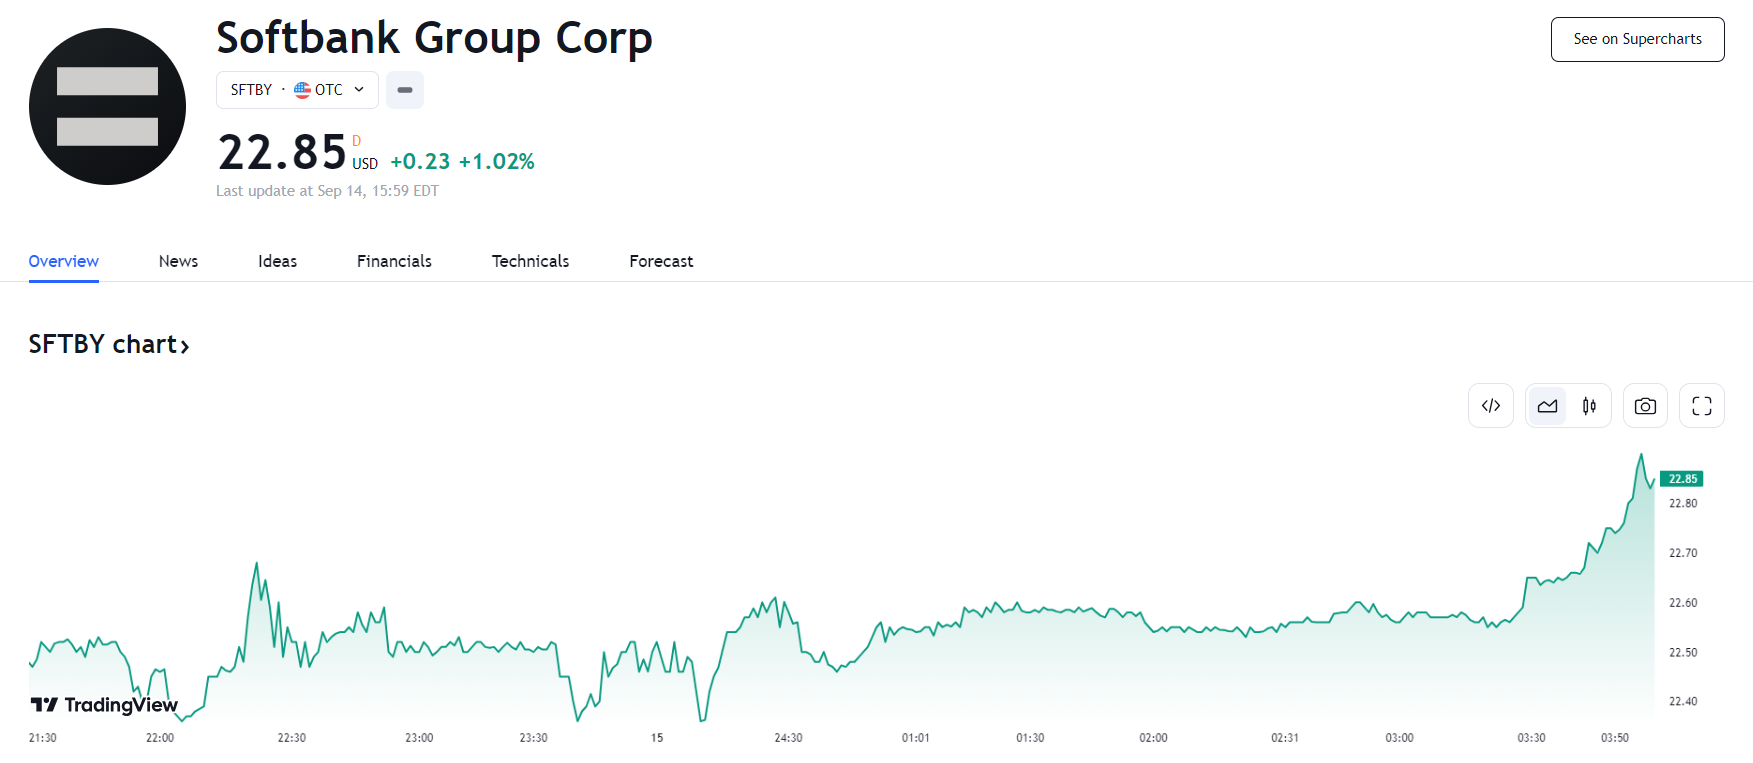Click the minus status badge next to ticker
Screen dimensions: 1753x763
405,90
